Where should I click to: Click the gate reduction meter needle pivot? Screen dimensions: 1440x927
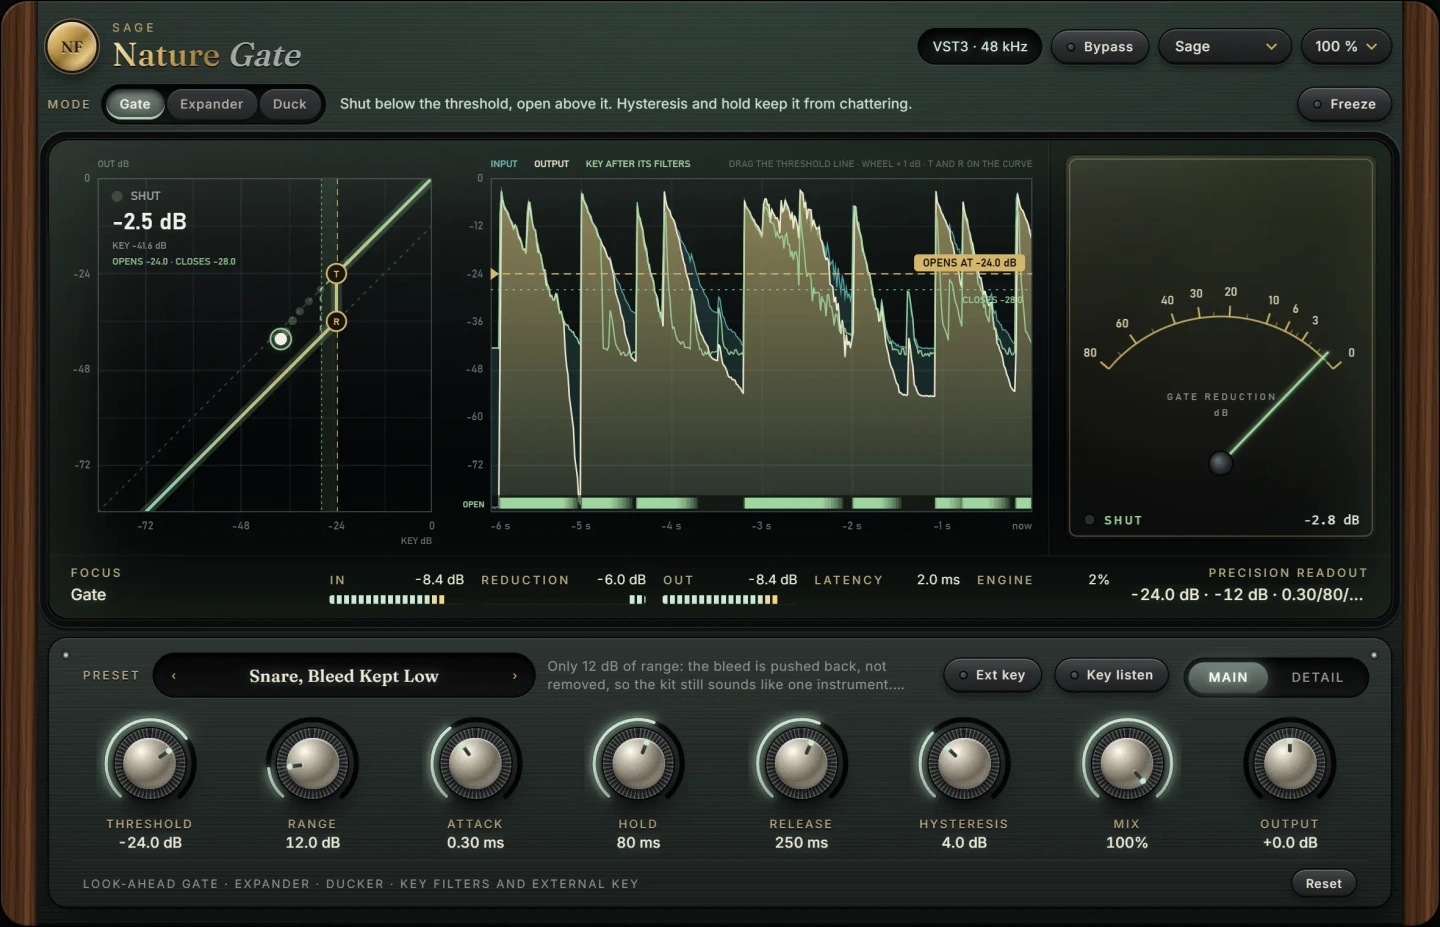click(1221, 463)
